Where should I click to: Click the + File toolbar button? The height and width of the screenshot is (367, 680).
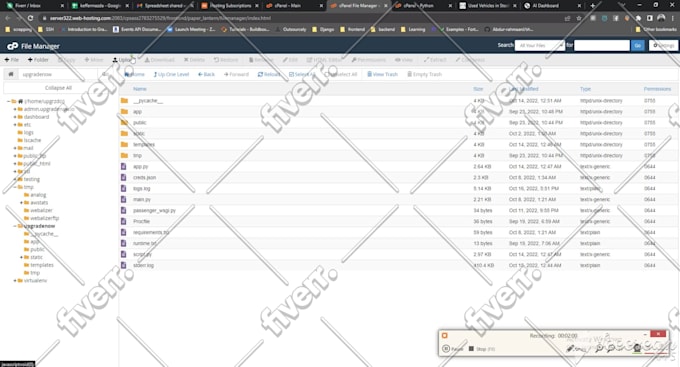pyautogui.click(x=12, y=60)
